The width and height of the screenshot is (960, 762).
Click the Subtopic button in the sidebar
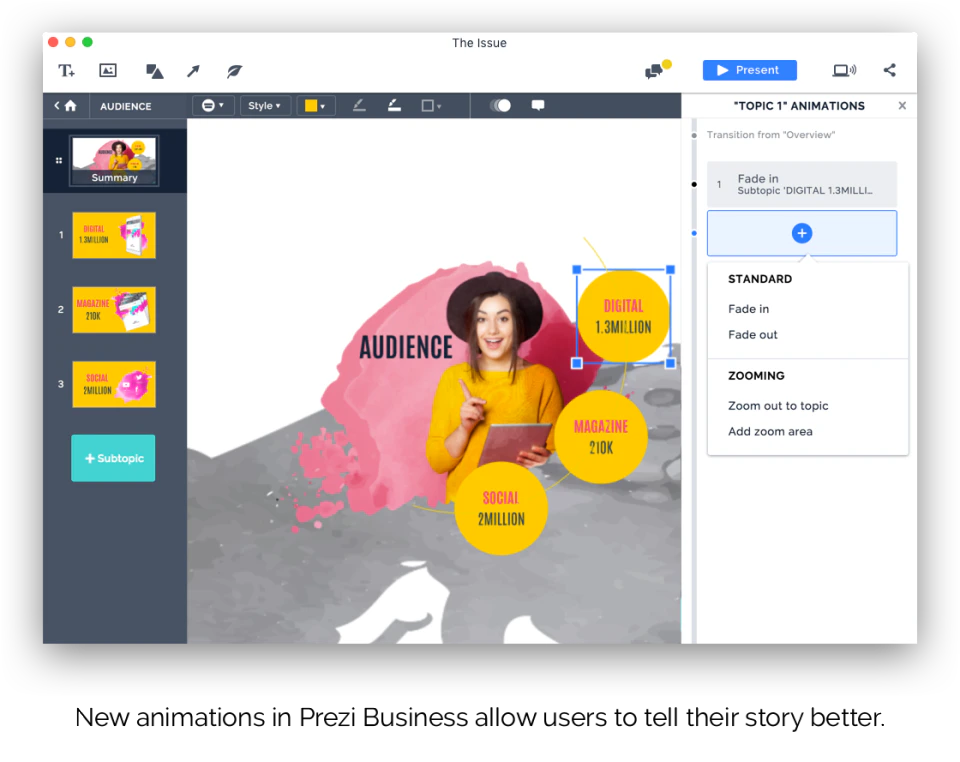point(113,458)
